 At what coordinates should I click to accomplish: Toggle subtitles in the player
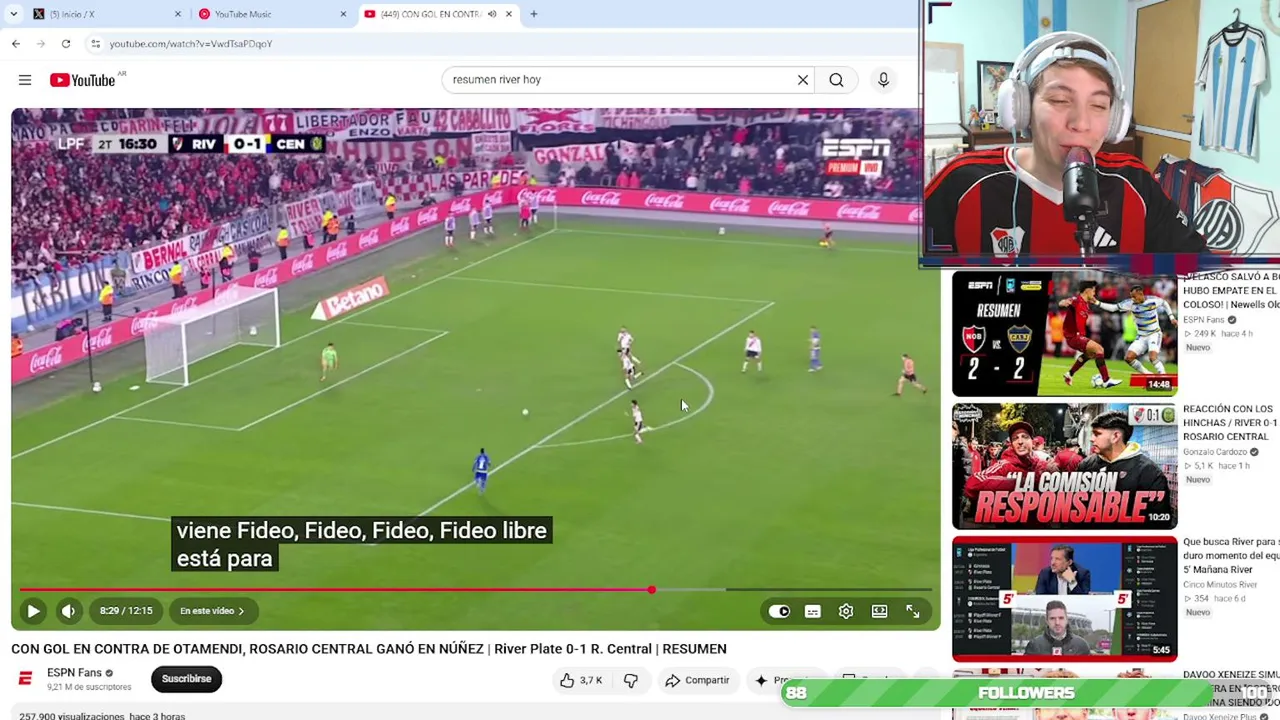tap(812, 611)
